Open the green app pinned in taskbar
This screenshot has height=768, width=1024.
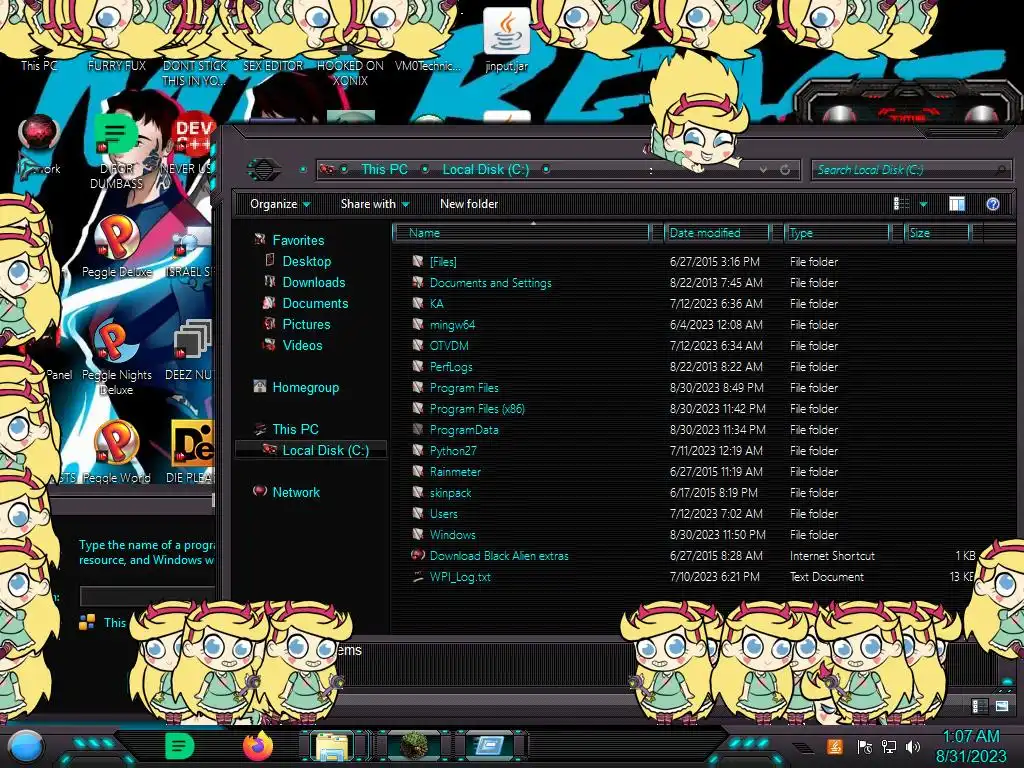[179, 746]
